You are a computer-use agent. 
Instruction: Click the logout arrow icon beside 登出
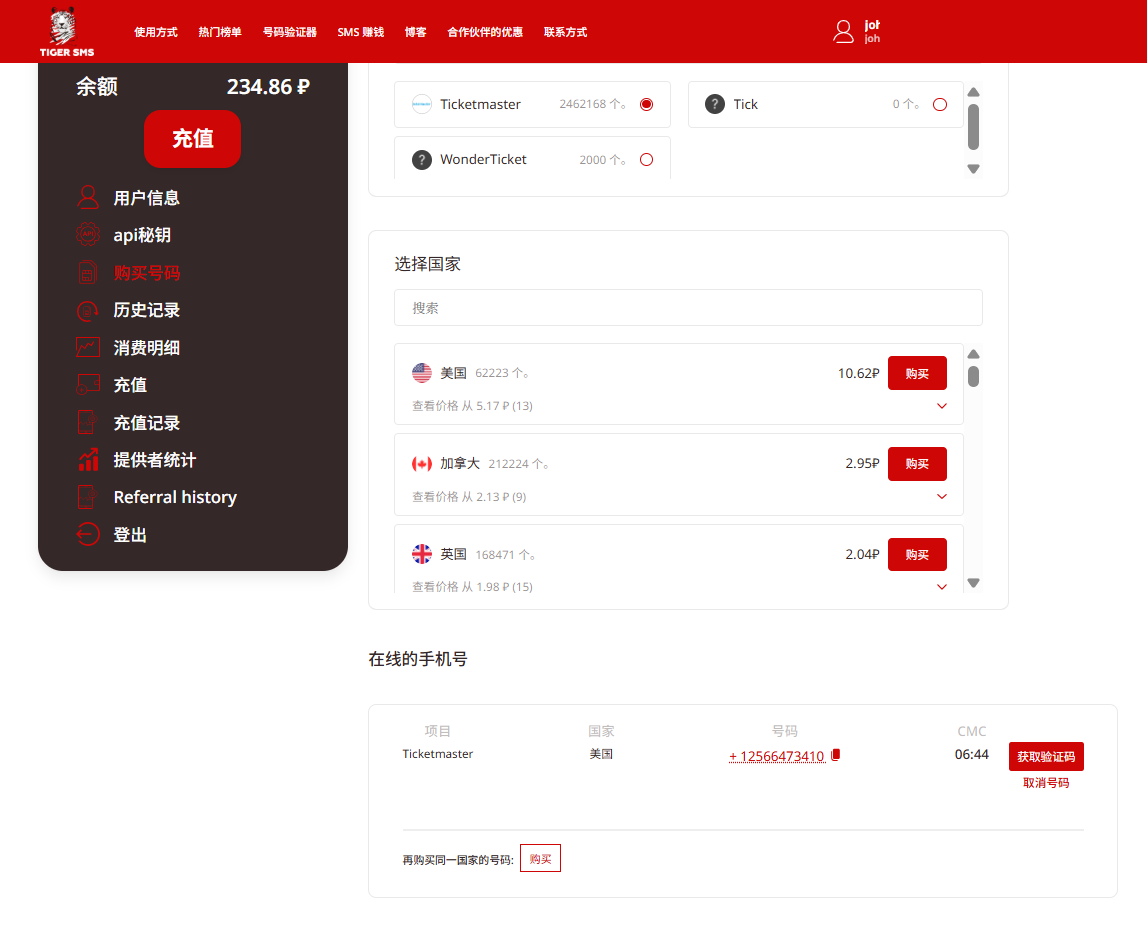[88, 535]
